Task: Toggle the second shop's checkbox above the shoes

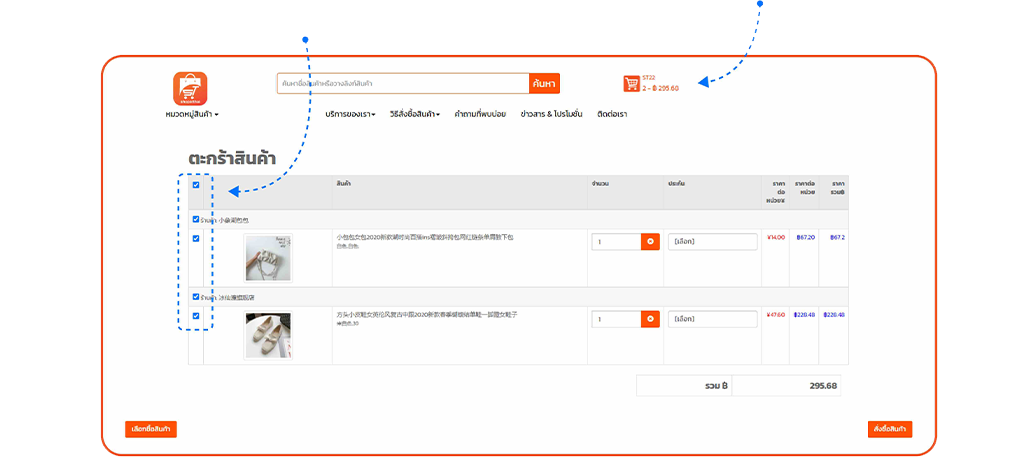Action: [195, 297]
